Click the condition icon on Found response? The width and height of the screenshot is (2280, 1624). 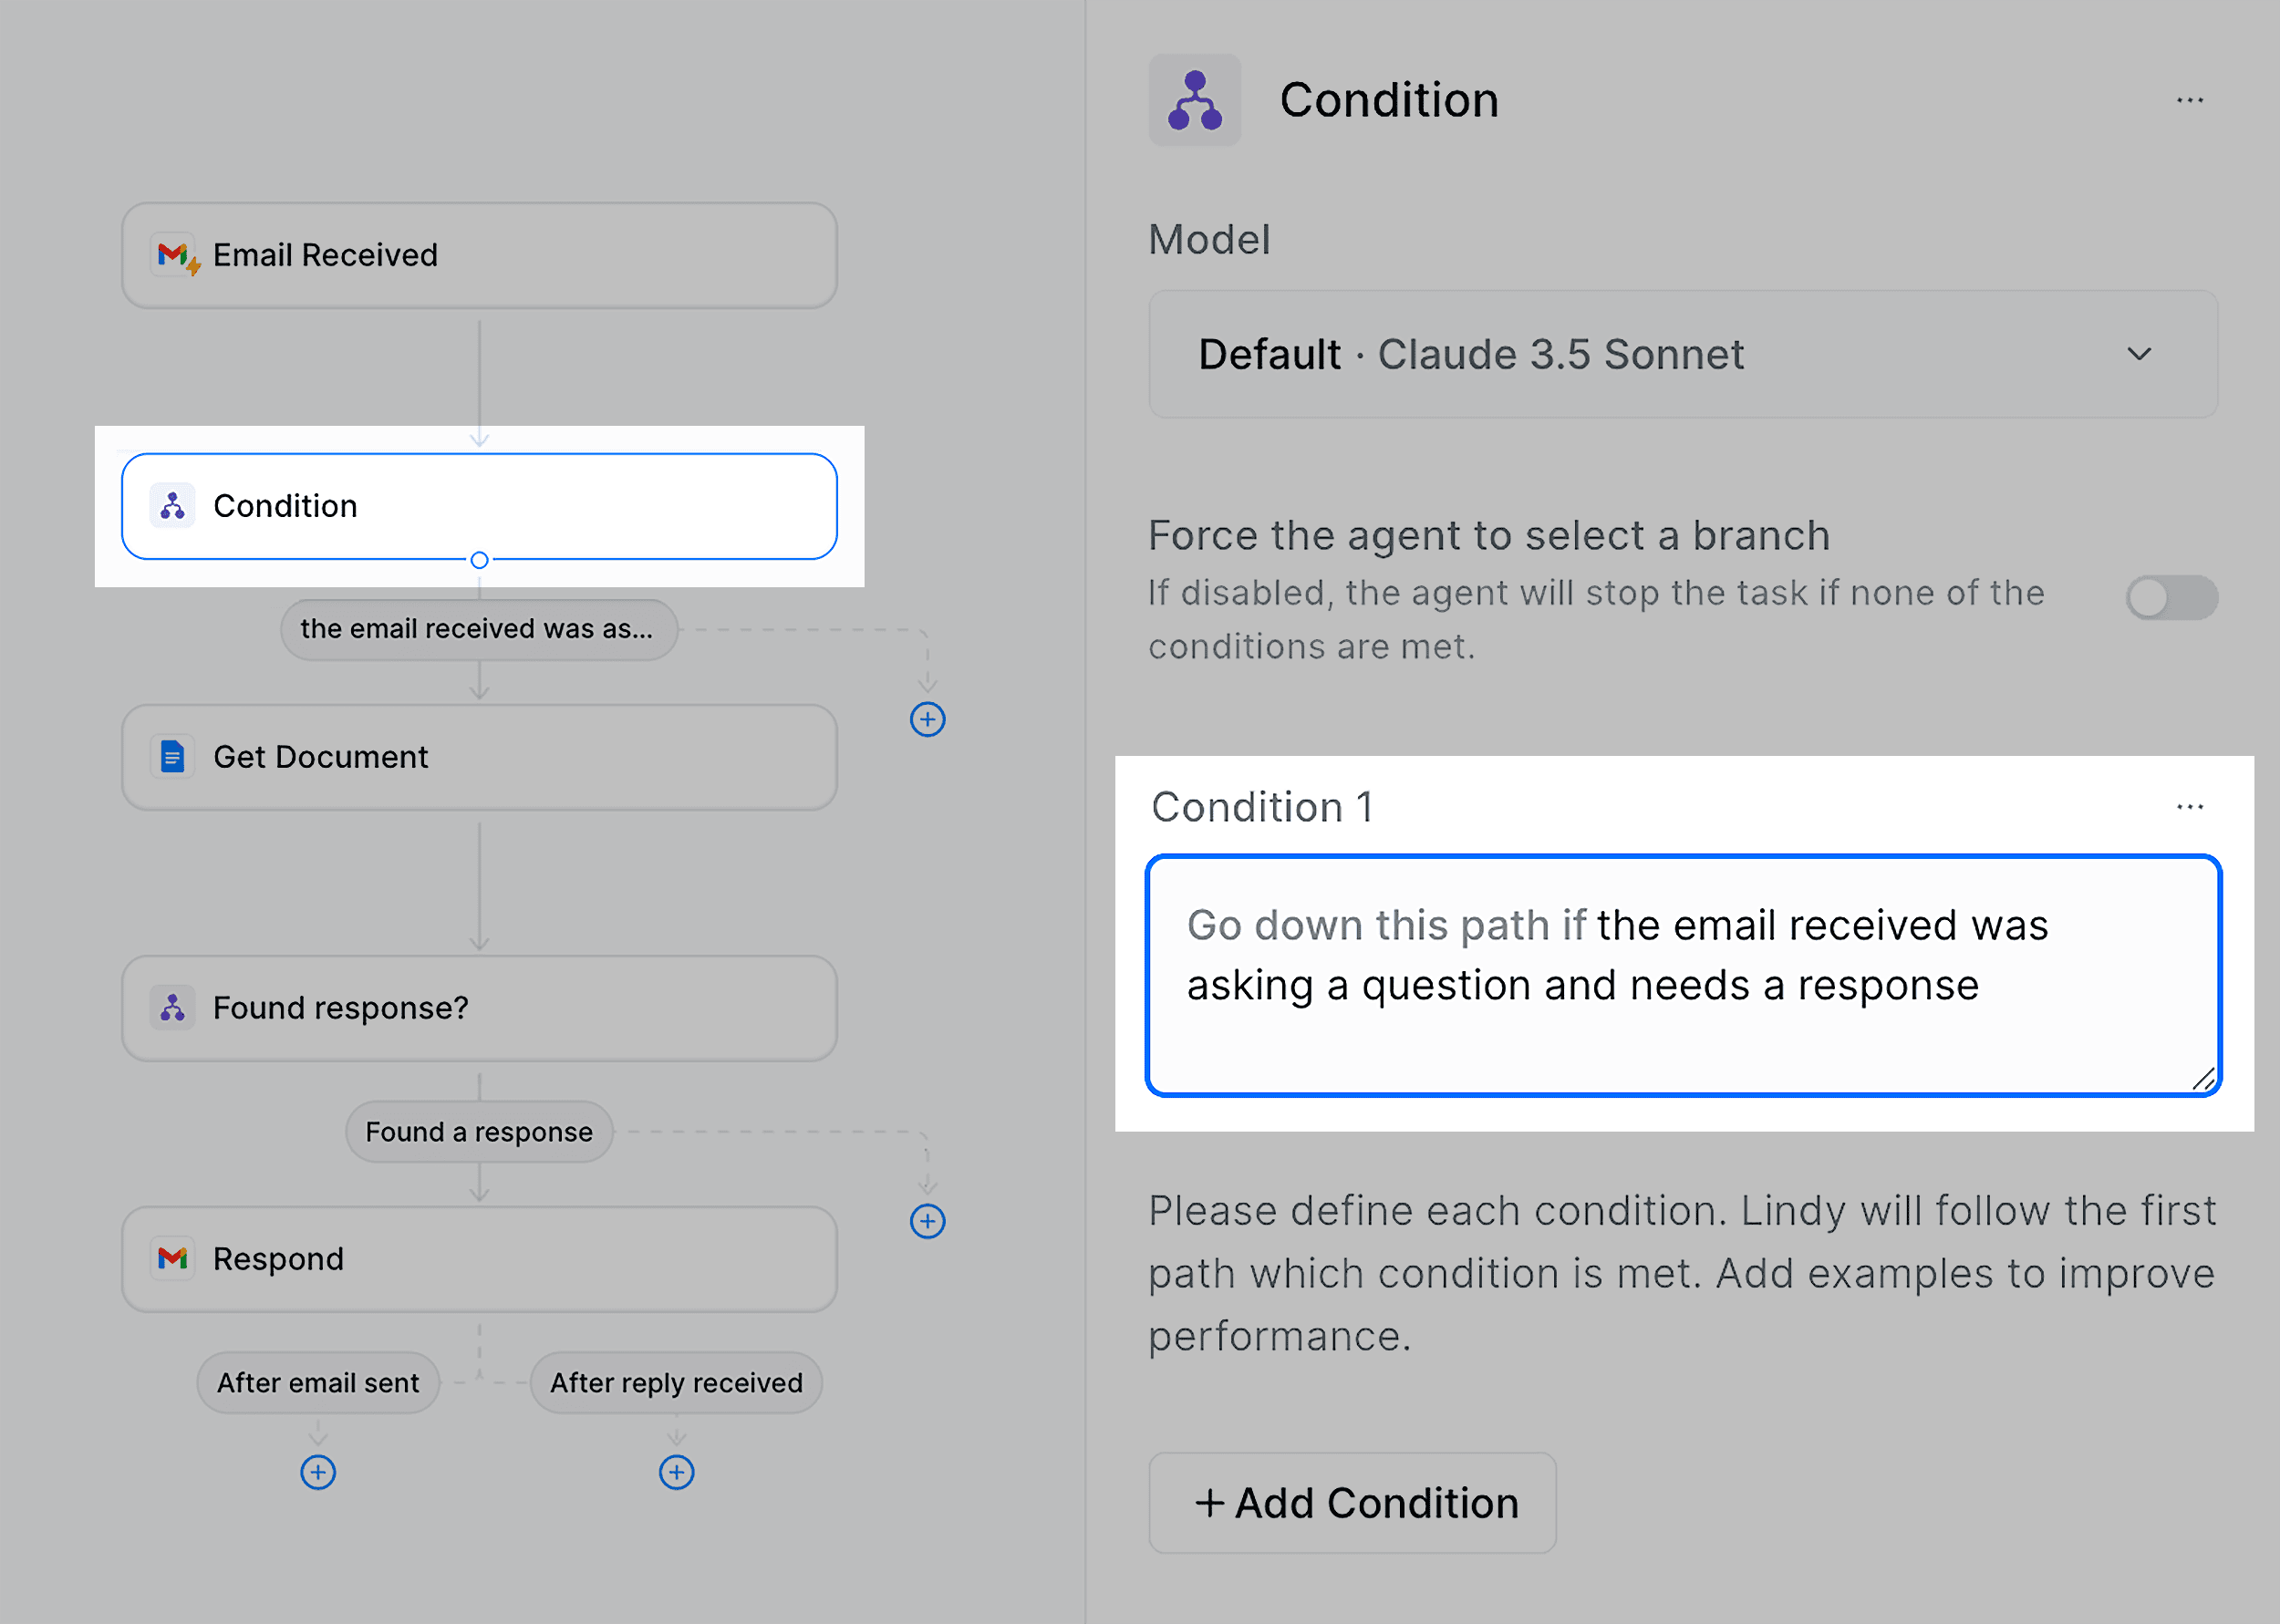click(x=172, y=1008)
